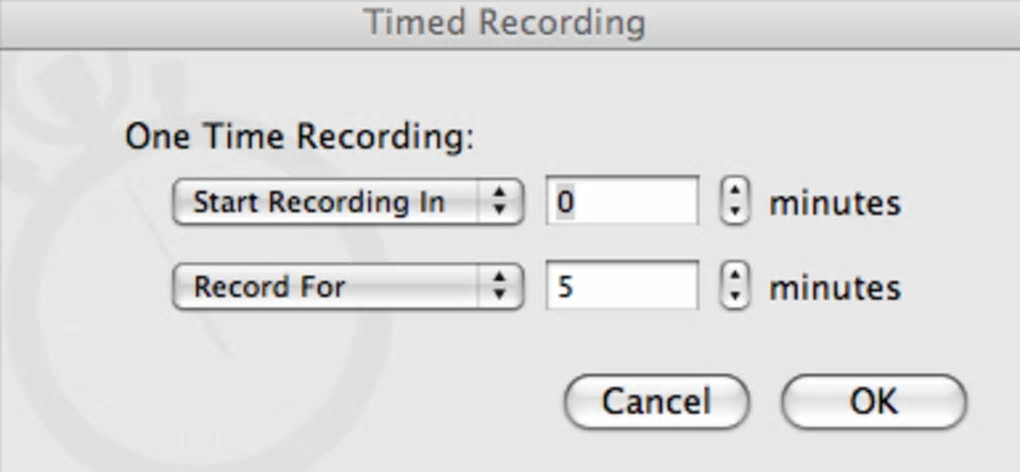
Task: Select the '0' value in the start delay field
Action: coord(566,204)
